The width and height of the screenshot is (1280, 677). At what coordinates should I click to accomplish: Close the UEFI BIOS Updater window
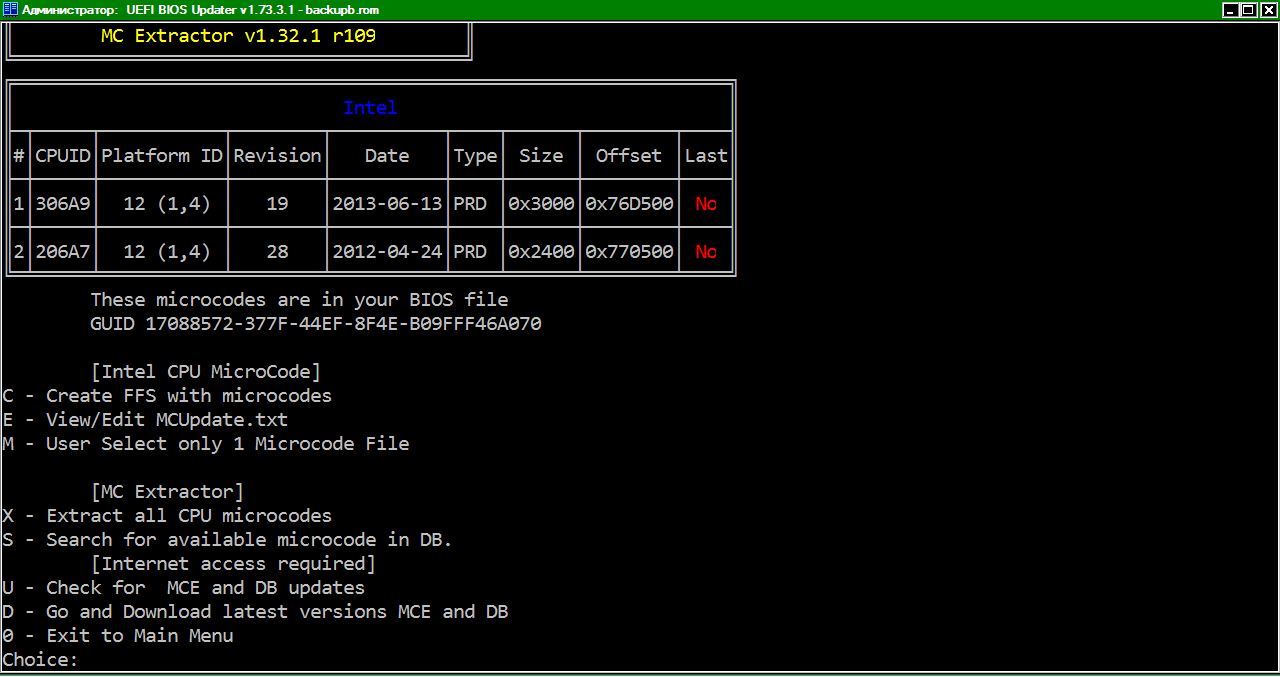(x=1267, y=10)
